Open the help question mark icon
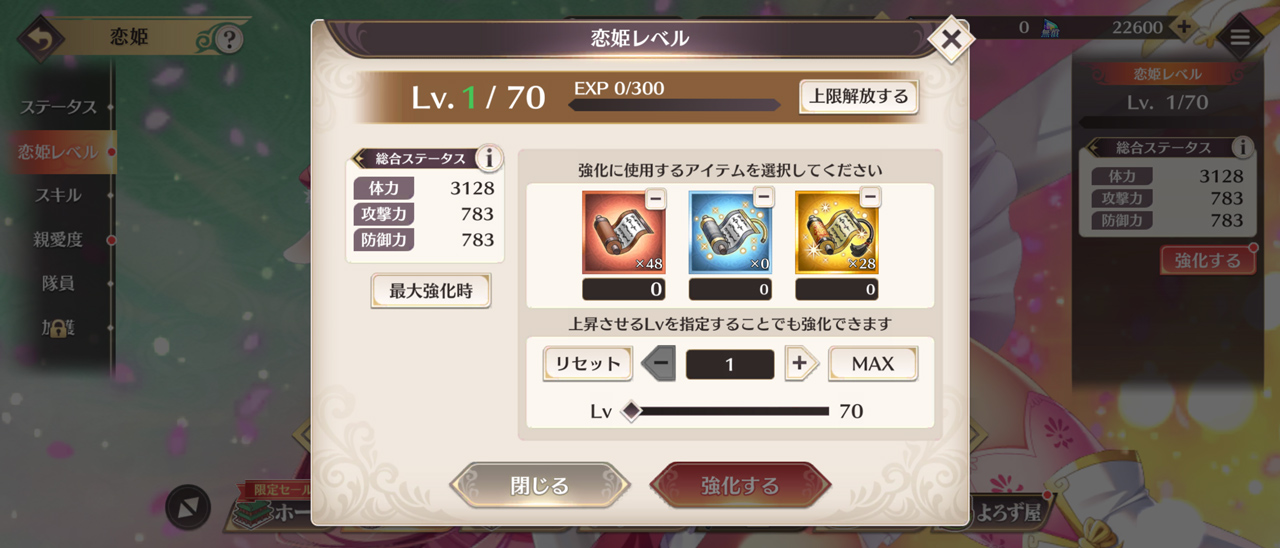 point(230,40)
